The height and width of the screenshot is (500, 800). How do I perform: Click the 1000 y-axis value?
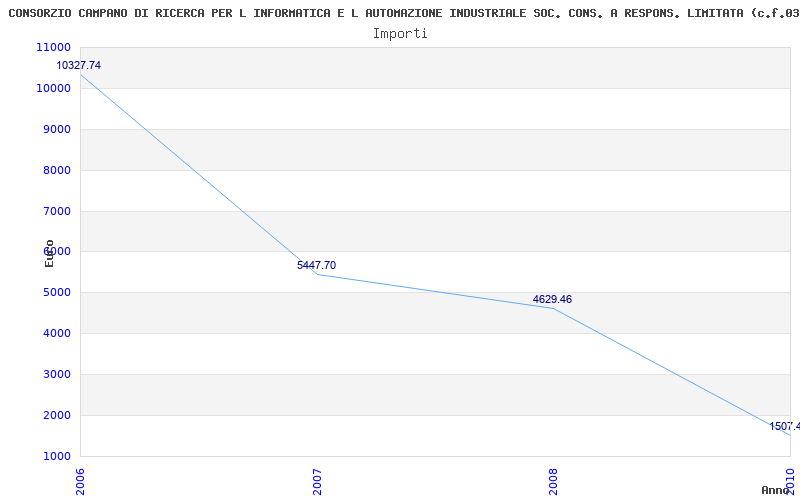[55, 456]
